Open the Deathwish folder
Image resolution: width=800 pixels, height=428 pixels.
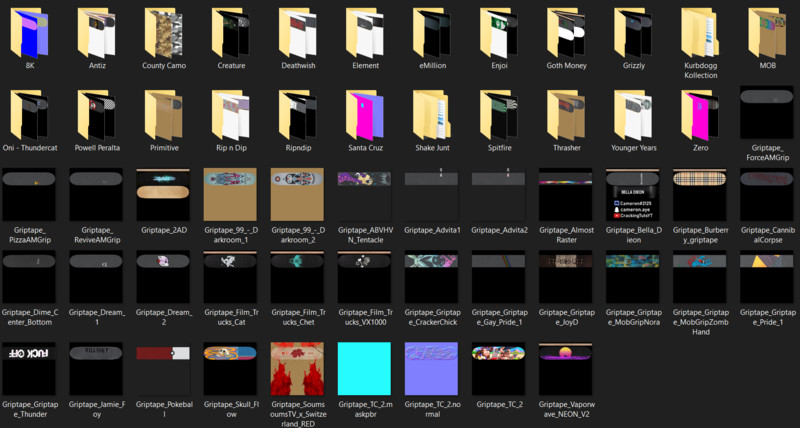298,33
